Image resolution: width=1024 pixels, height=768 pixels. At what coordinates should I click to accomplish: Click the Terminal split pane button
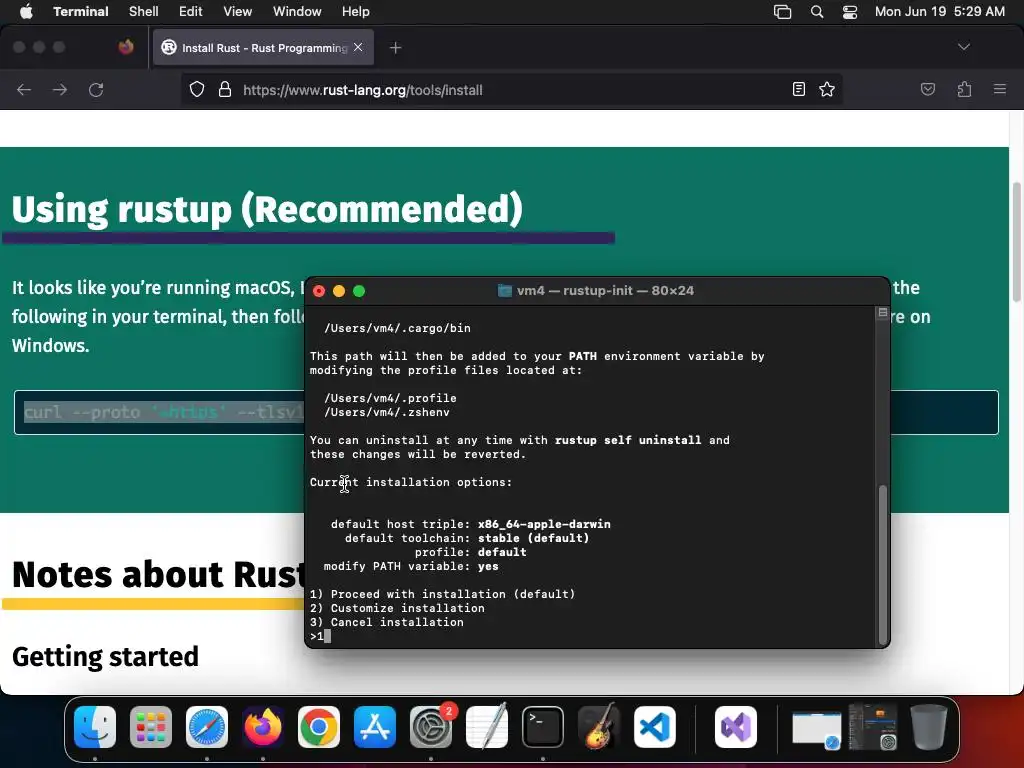coord(883,313)
